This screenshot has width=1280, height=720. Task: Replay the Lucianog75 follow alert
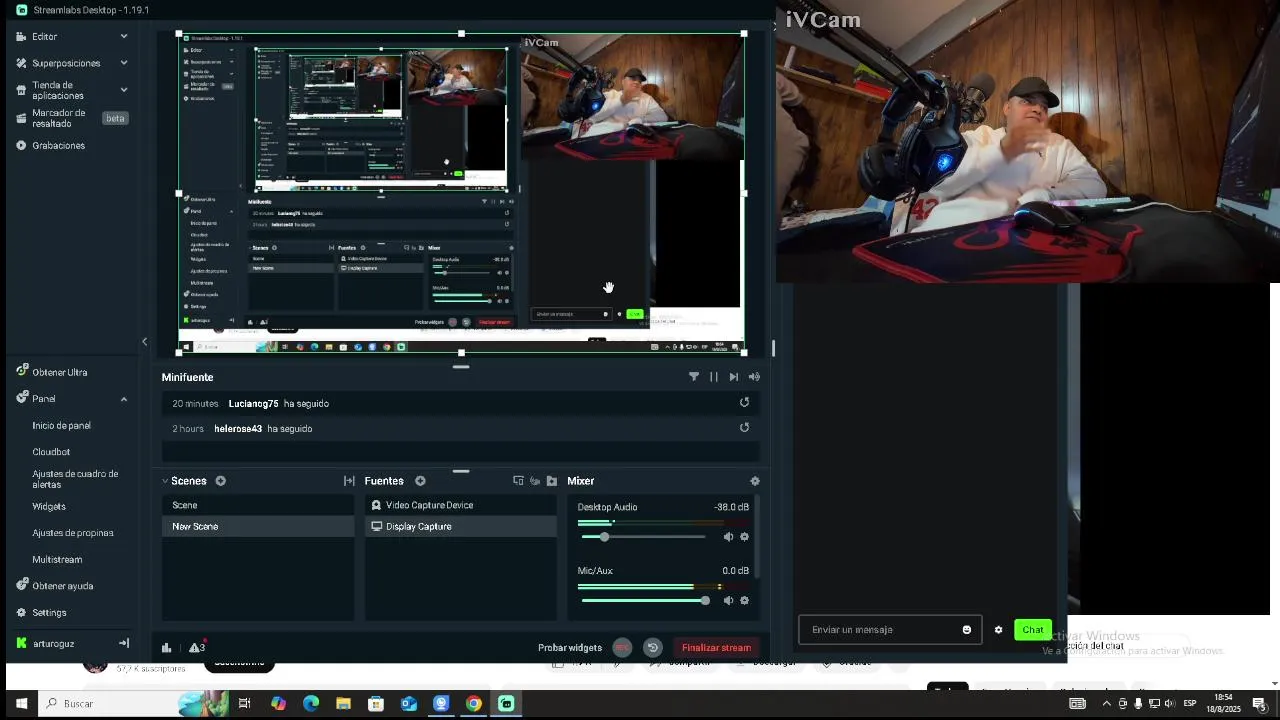coord(744,403)
